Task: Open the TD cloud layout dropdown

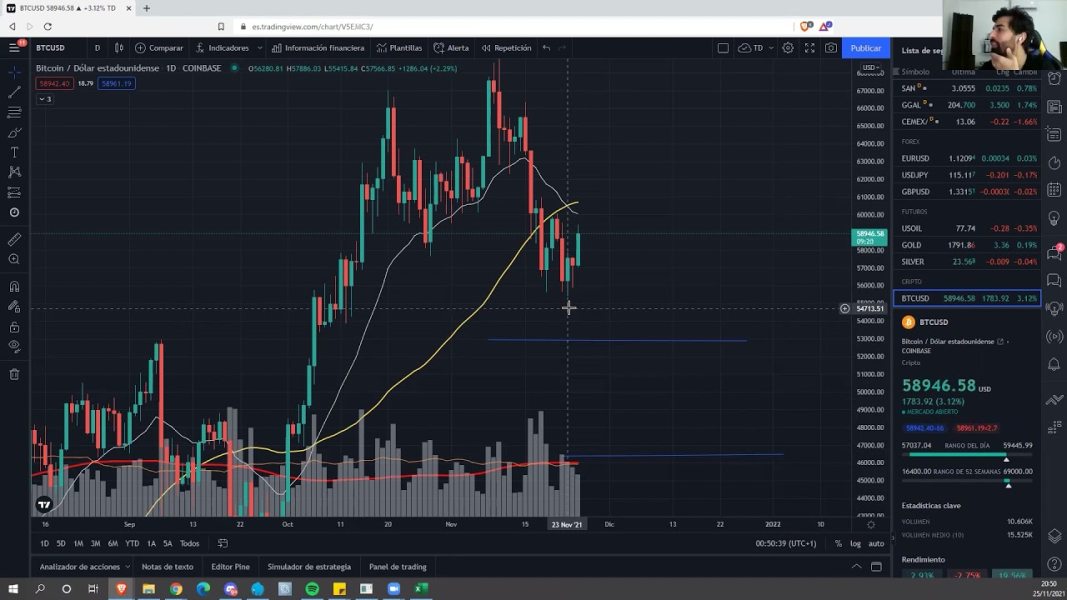Action: click(755, 48)
